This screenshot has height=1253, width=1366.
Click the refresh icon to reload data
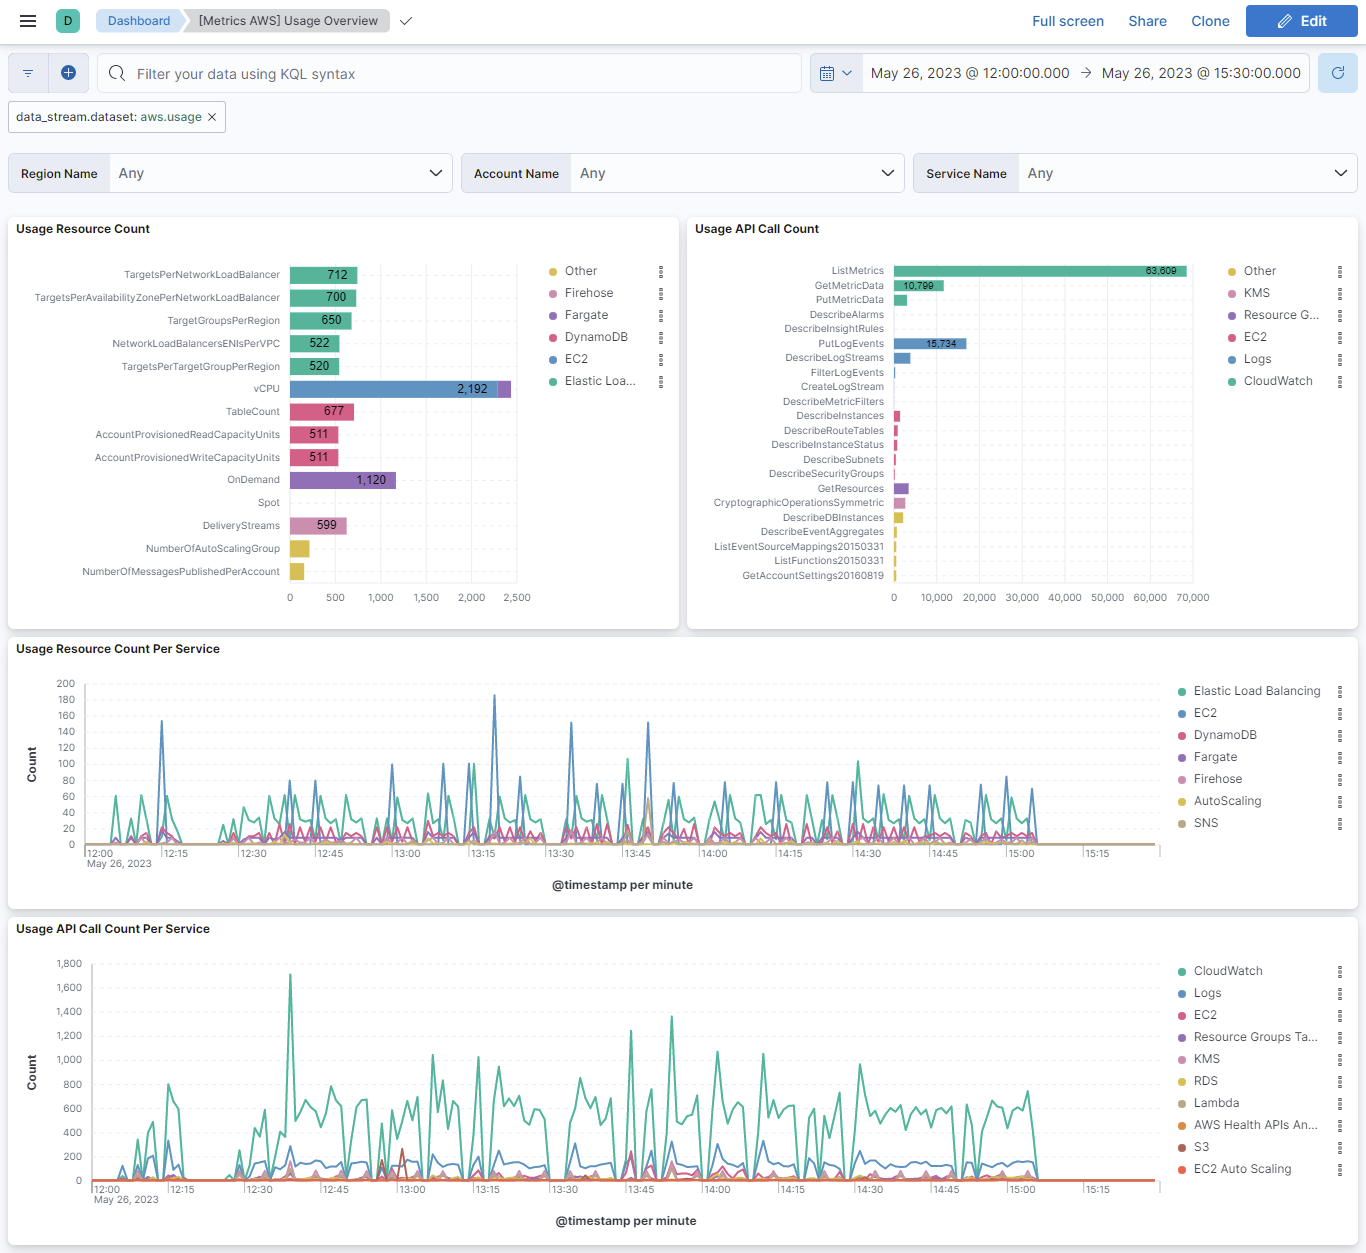1337,72
